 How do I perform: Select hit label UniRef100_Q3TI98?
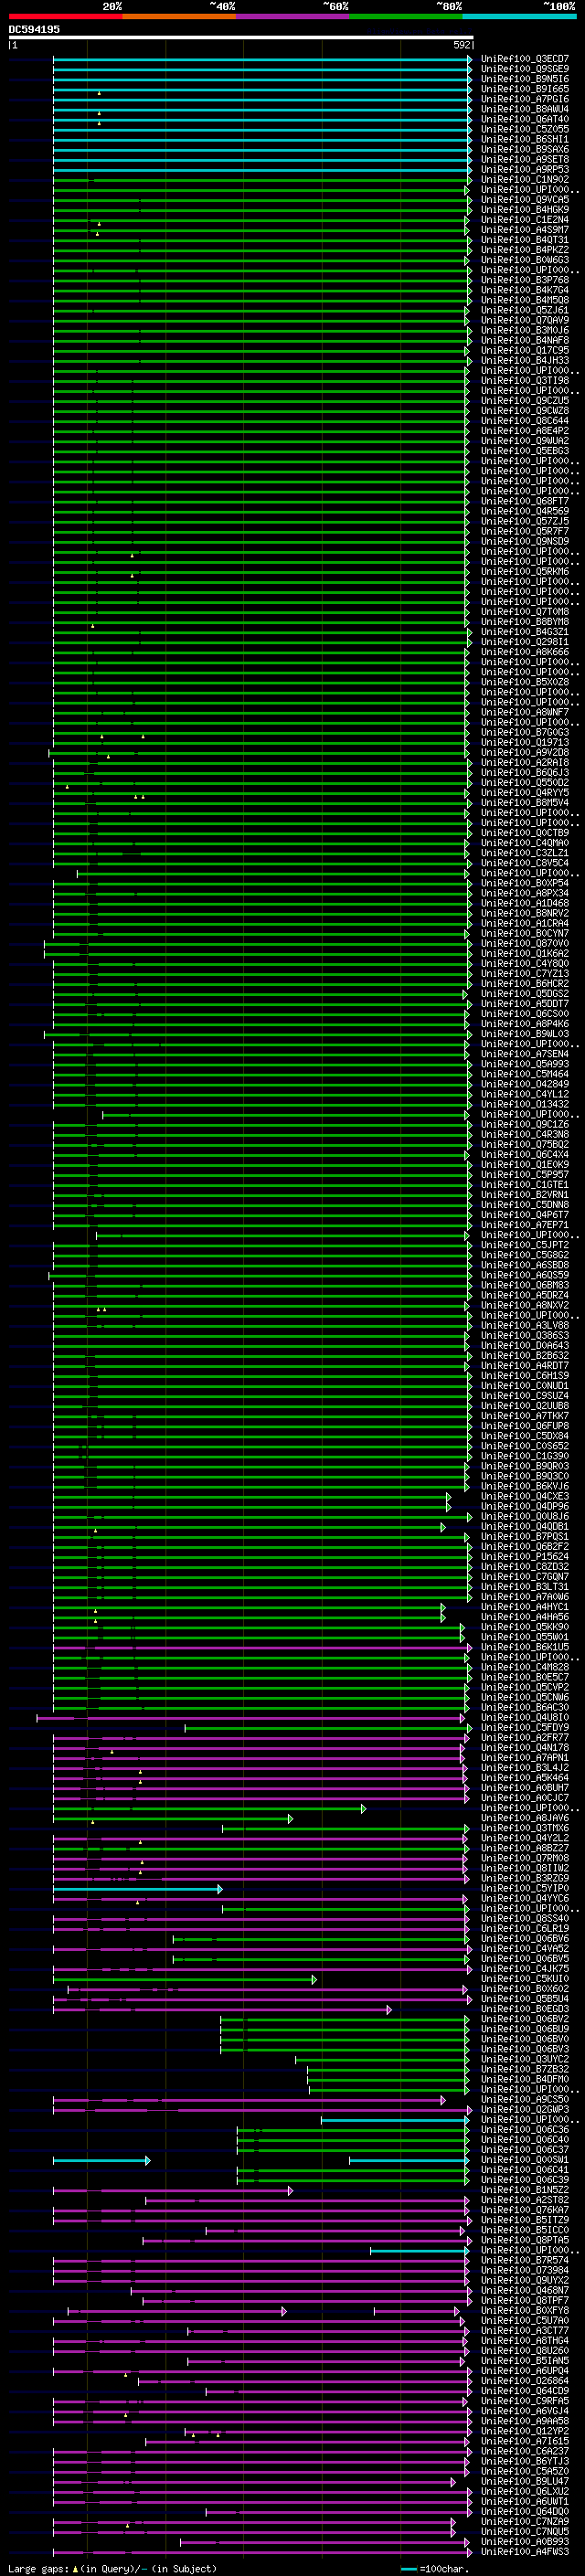coord(525,381)
